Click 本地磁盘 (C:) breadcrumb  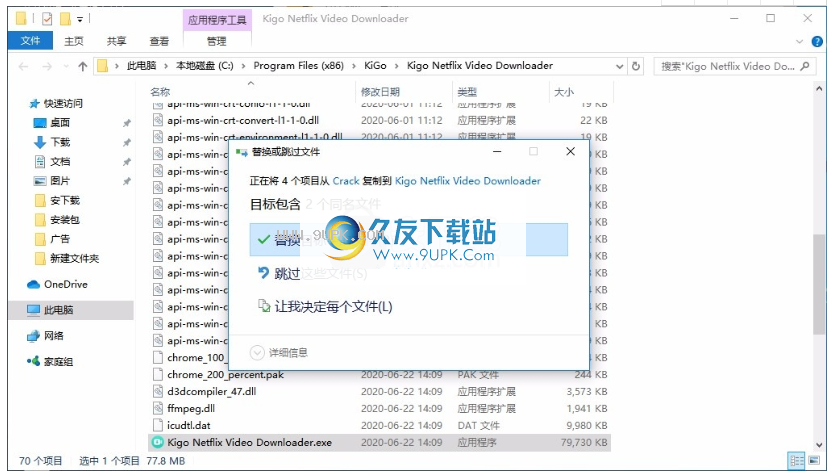pos(205,66)
